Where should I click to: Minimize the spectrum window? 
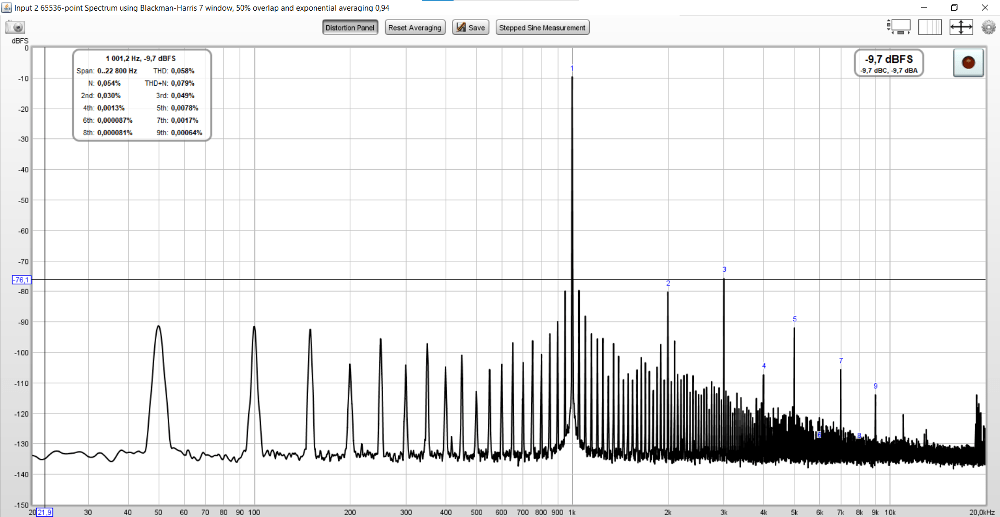(925, 7)
